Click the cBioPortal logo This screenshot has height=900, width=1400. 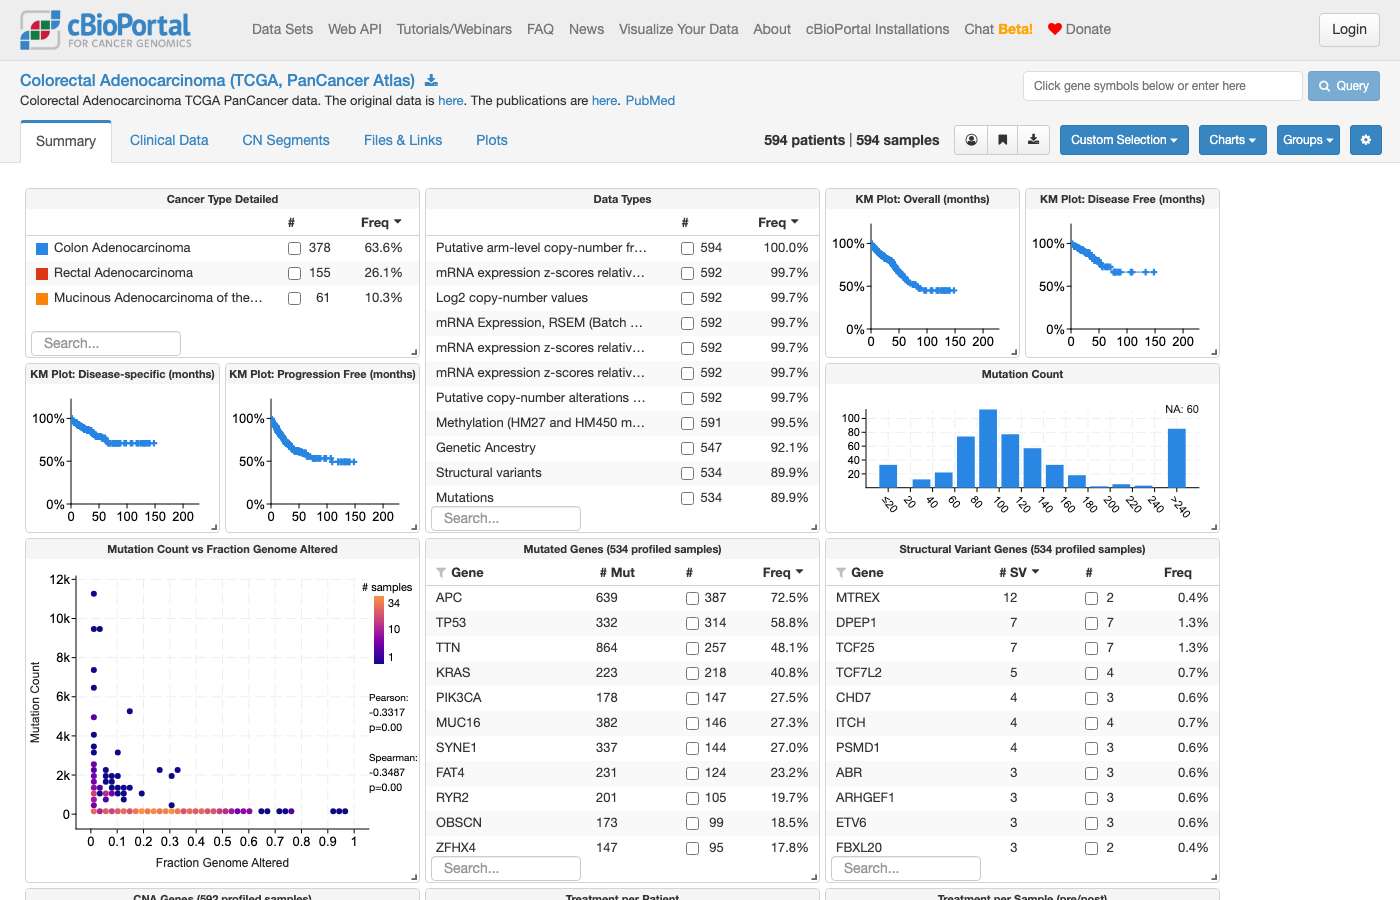coord(106,30)
